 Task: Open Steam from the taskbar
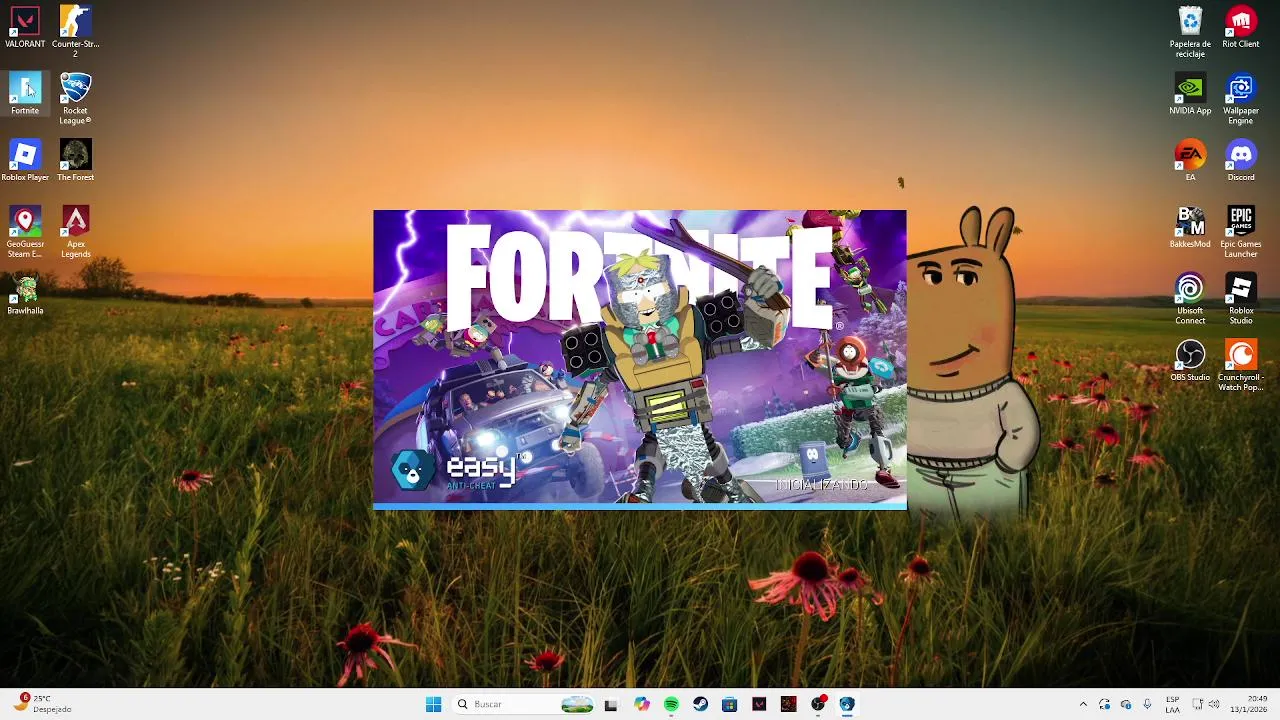pos(700,704)
